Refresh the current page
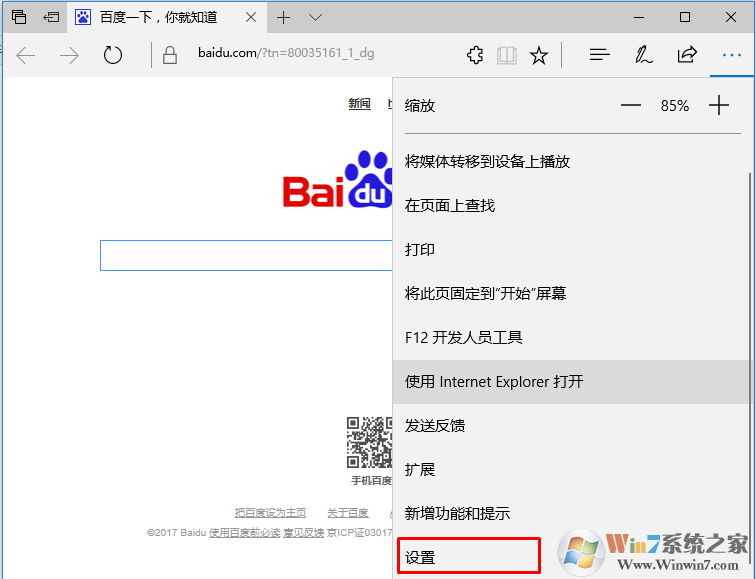This screenshot has height=579, width=755. (113, 55)
